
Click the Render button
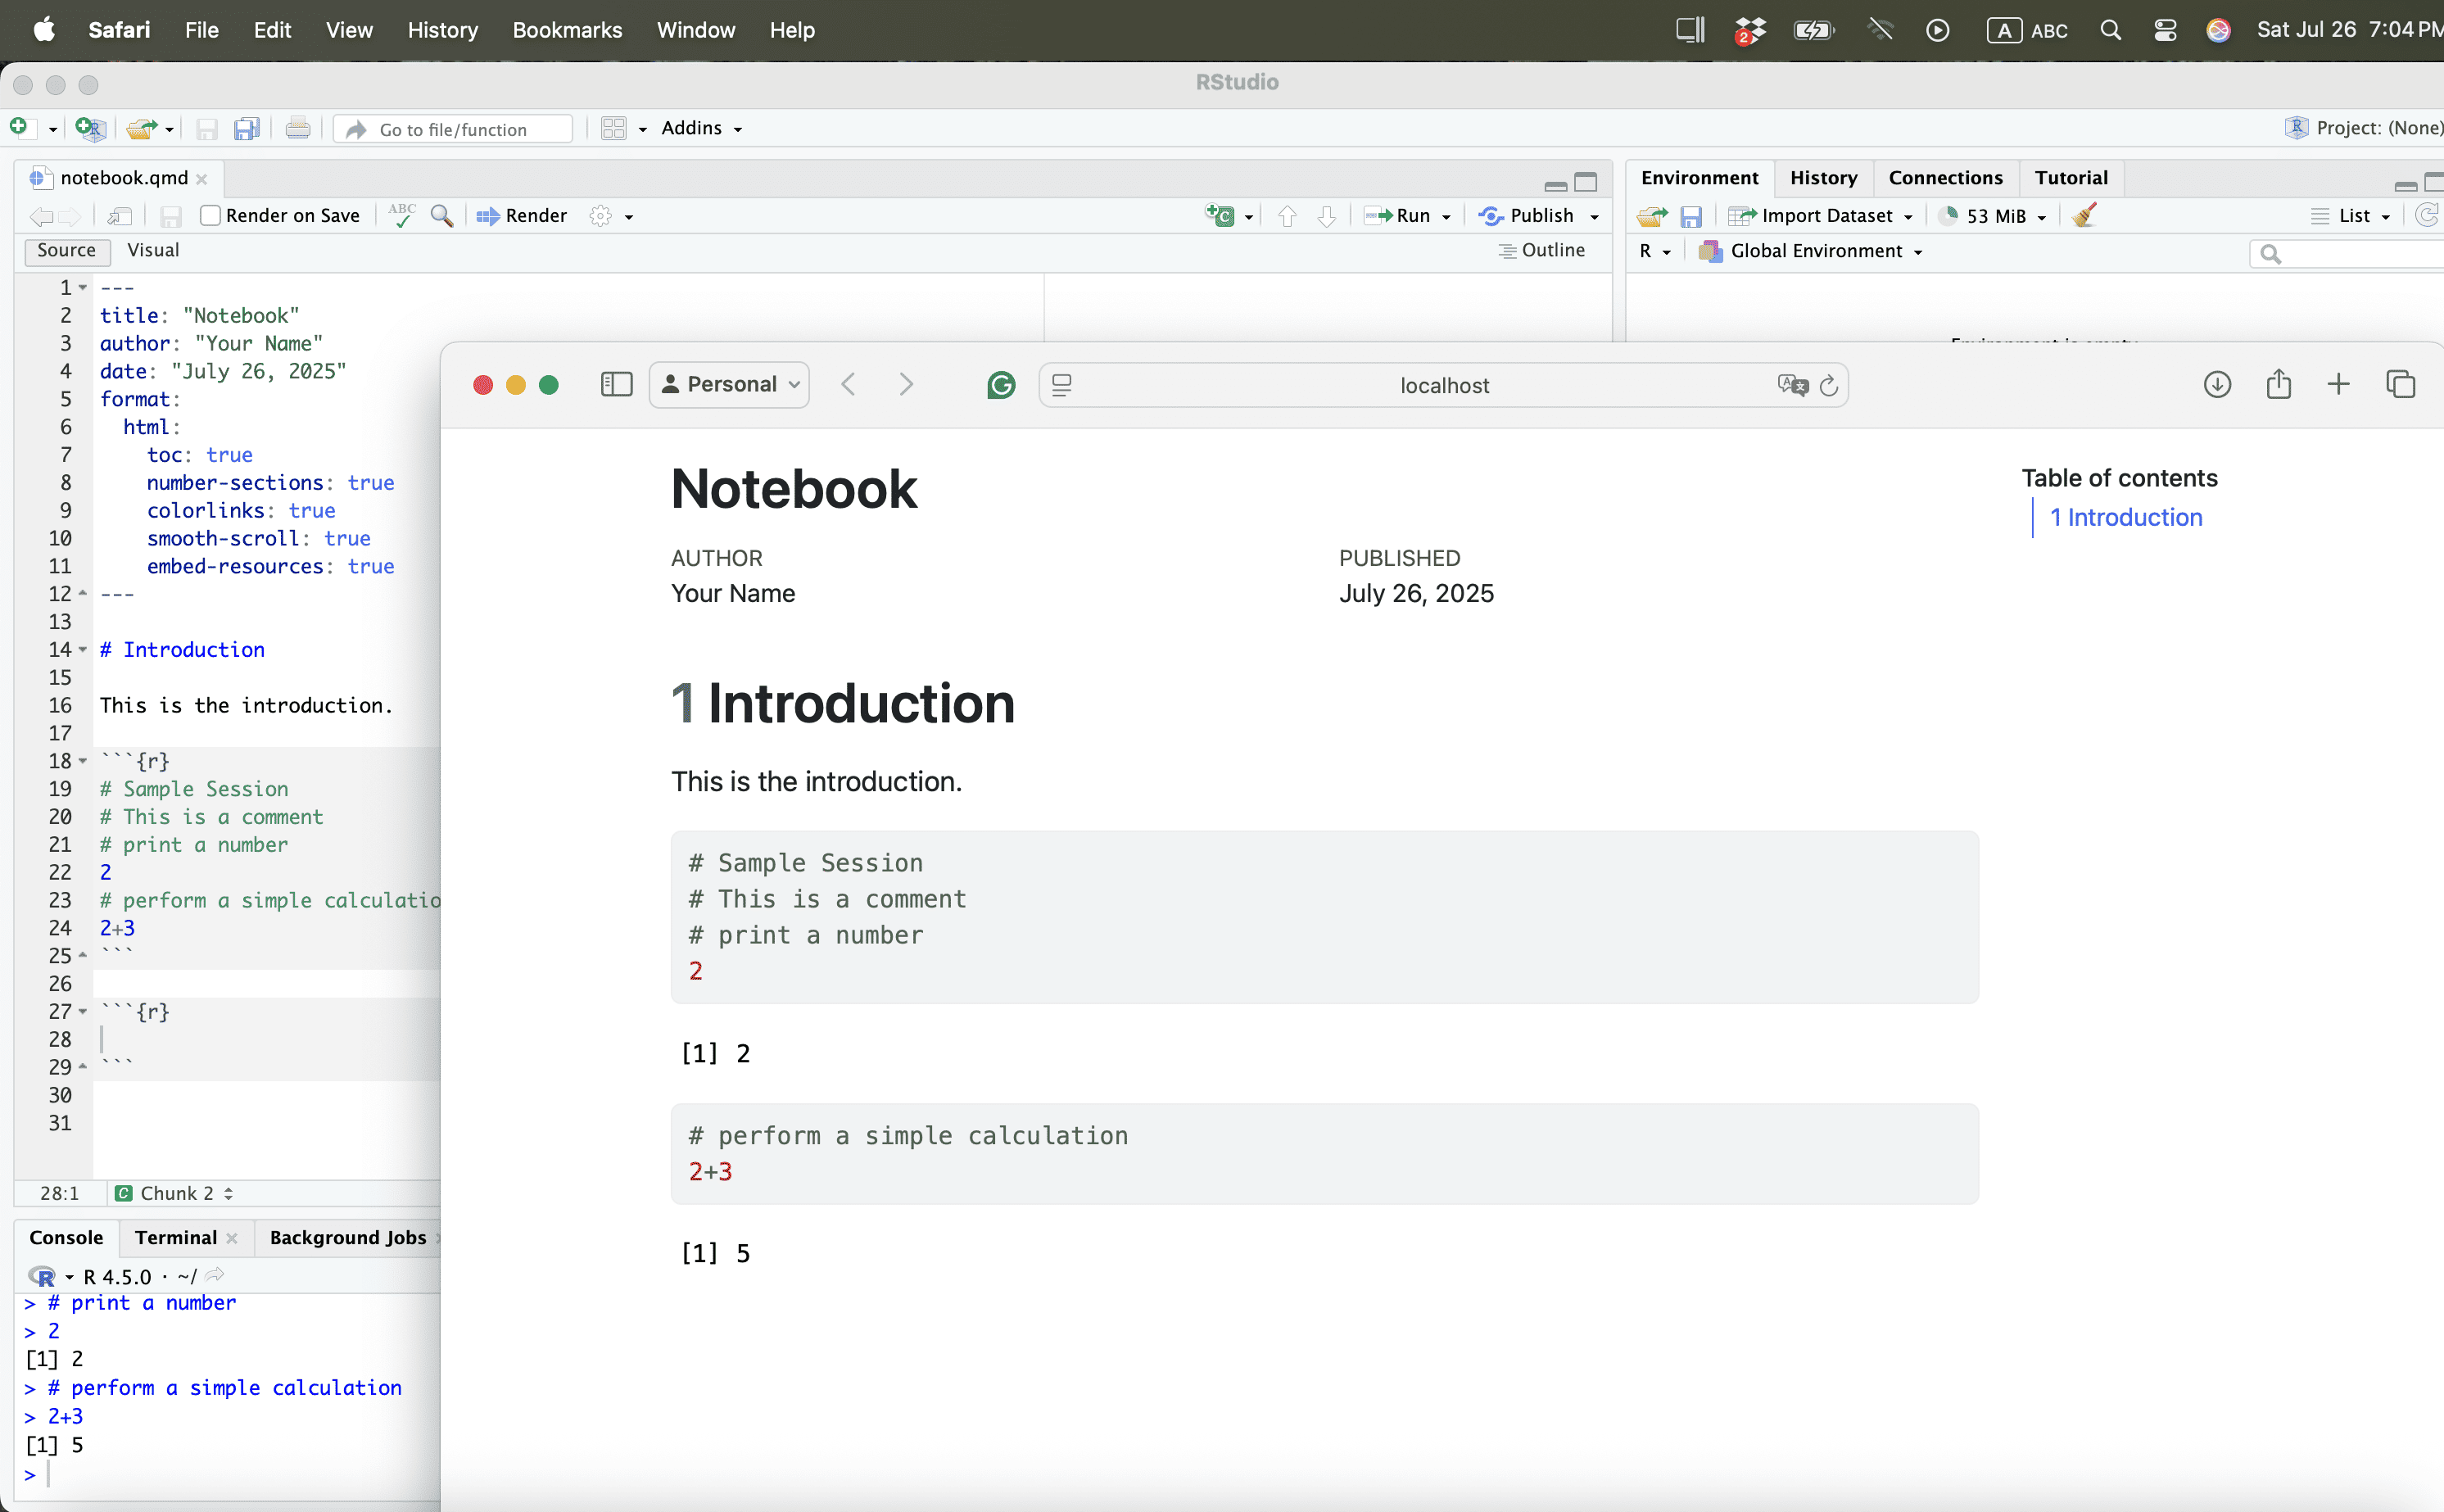[x=523, y=215]
